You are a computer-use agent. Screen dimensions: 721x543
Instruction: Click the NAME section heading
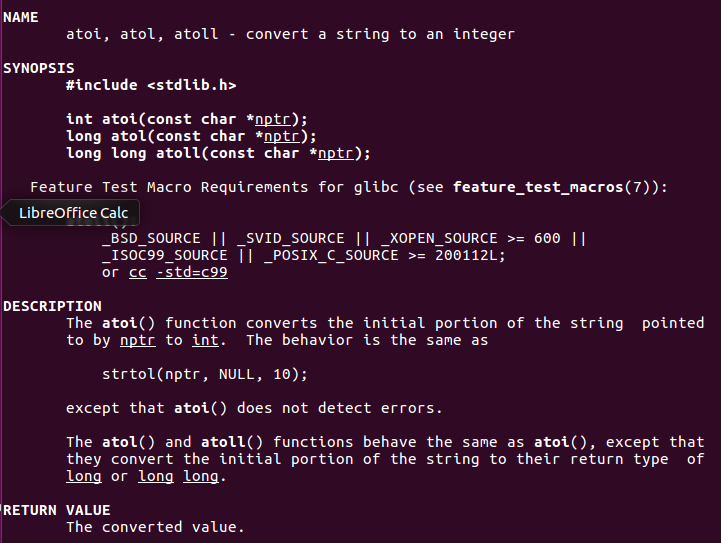point(20,17)
